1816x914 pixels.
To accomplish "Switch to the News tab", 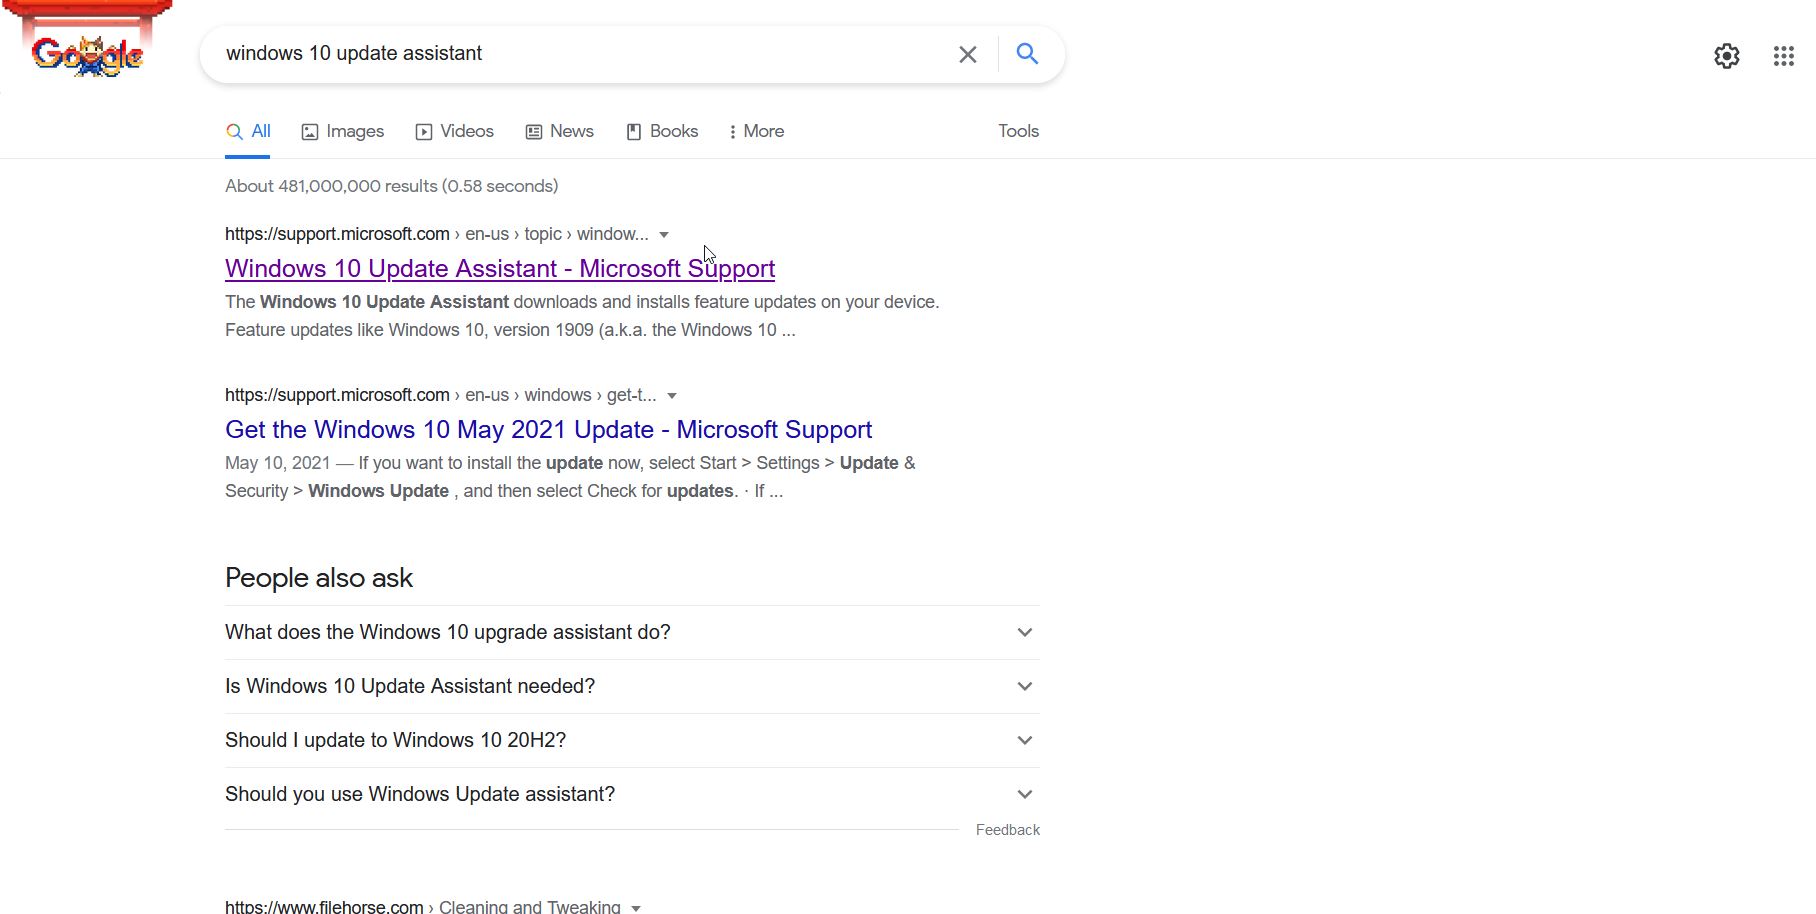I will tap(560, 132).
